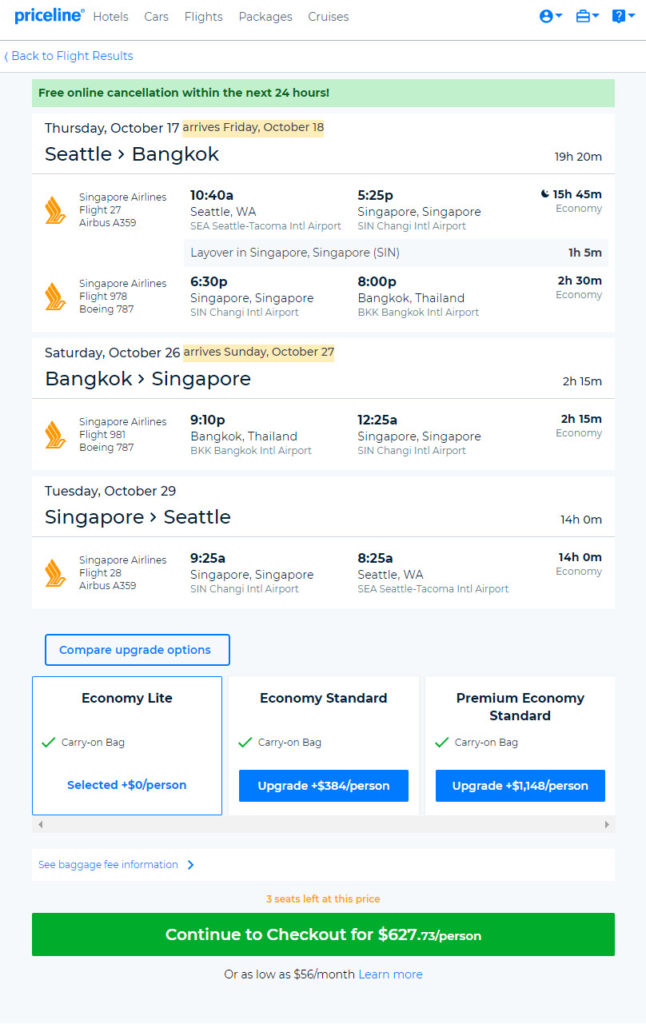Click overnight moon icon beside 15h 45m
Viewport: 646px width, 1024px height.
pyautogui.click(x=545, y=194)
